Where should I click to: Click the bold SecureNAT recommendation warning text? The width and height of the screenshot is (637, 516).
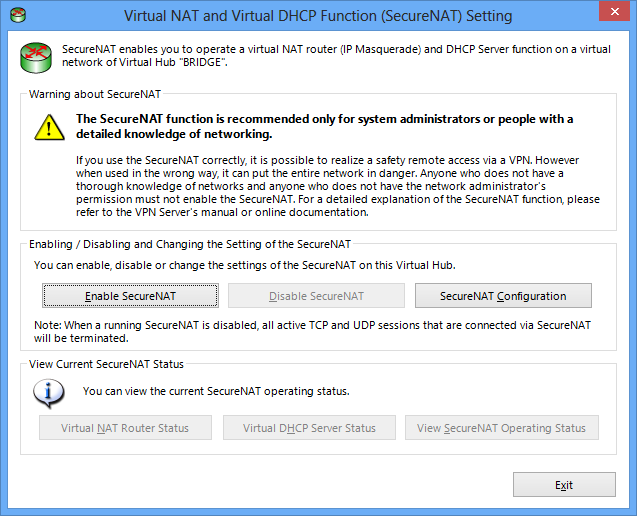tap(324, 126)
